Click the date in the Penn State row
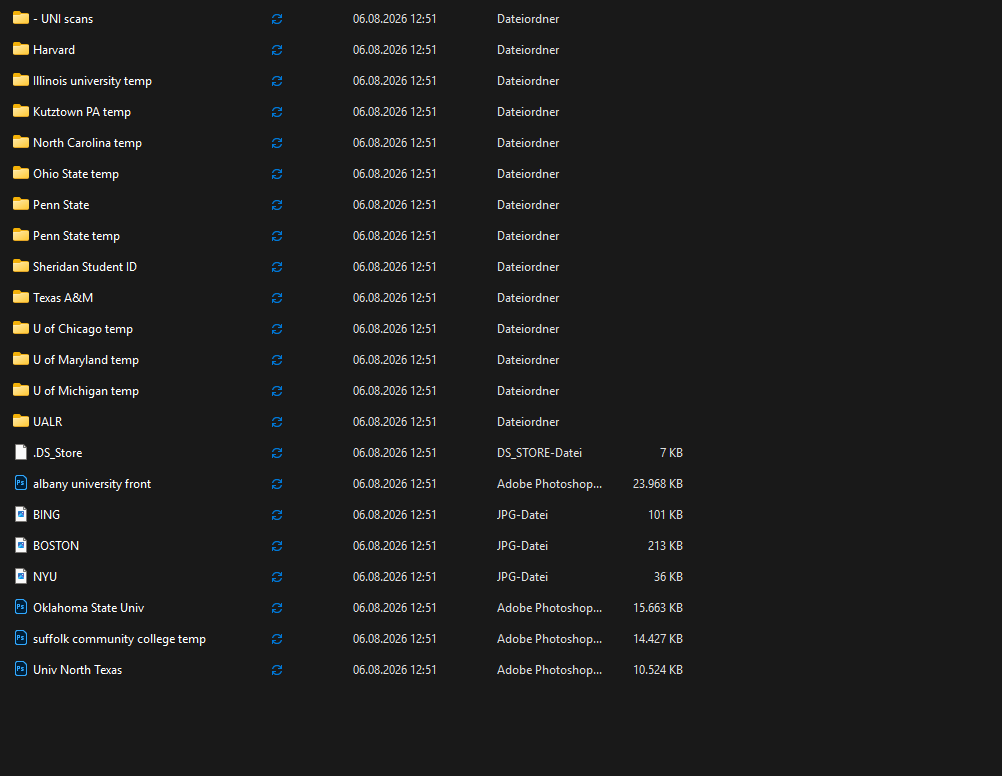Image resolution: width=1002 pixels, height=776 pixels. (394, 205)
